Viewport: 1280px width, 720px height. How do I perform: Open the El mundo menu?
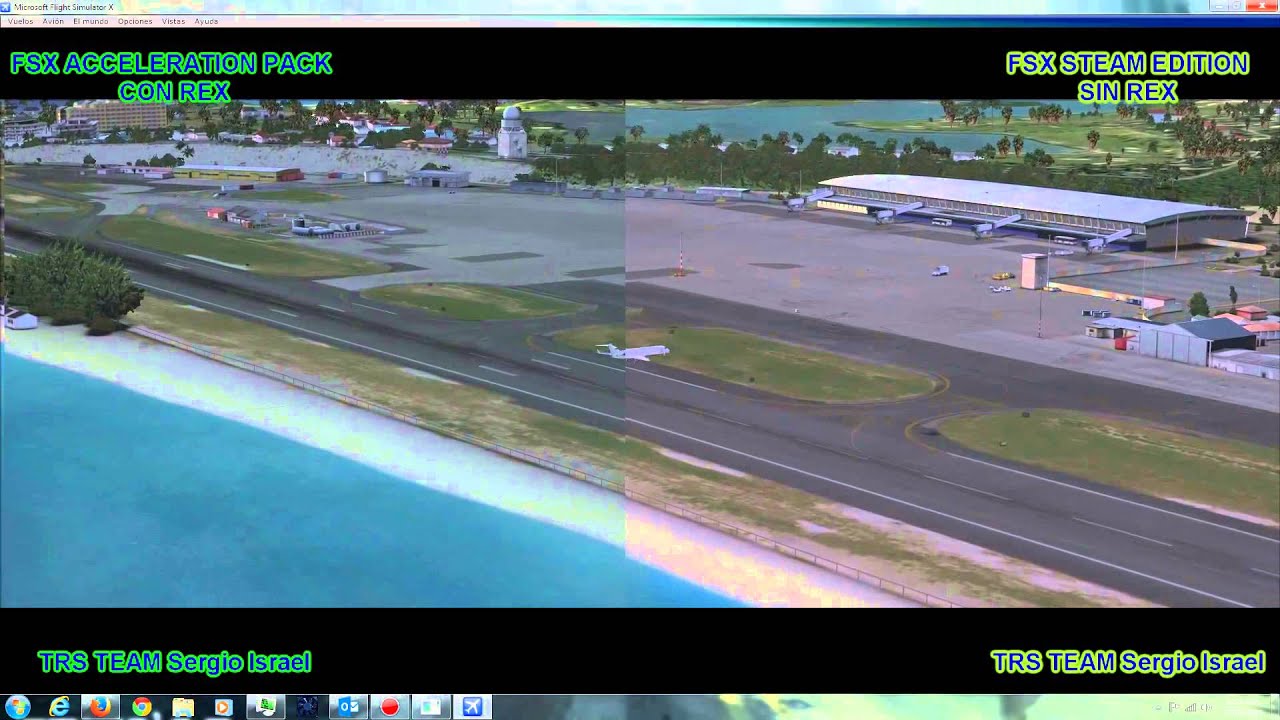[x=90, y=21]
